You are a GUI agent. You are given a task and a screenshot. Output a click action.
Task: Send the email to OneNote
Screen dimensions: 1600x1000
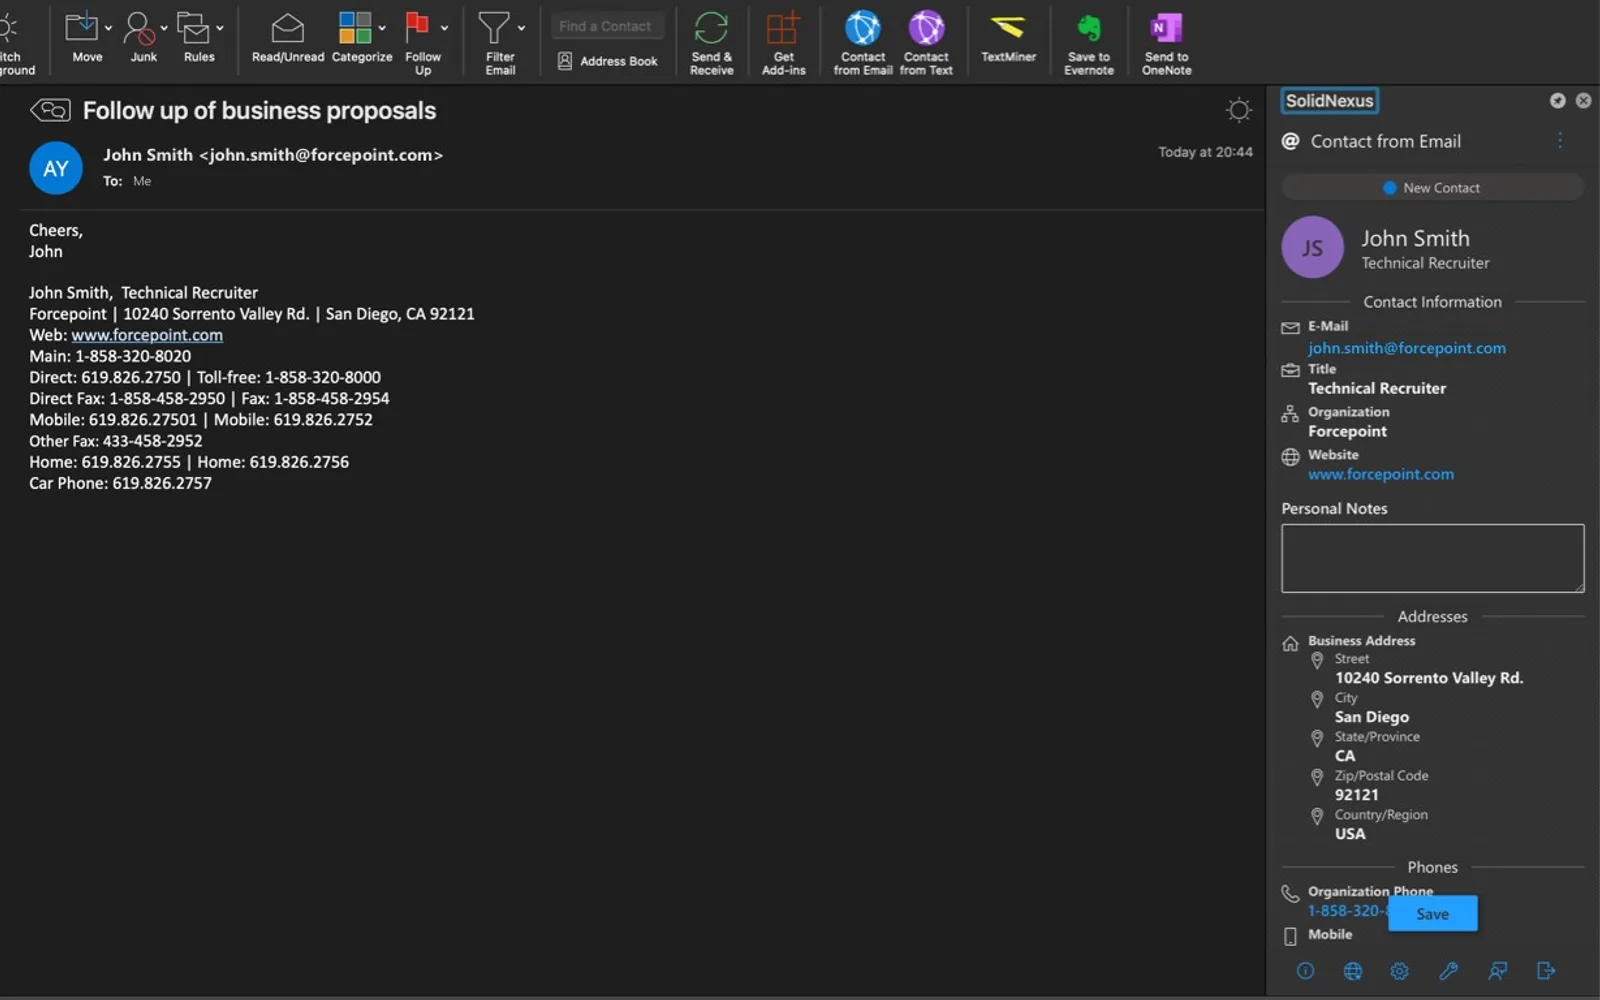(x=1166, y=42)
